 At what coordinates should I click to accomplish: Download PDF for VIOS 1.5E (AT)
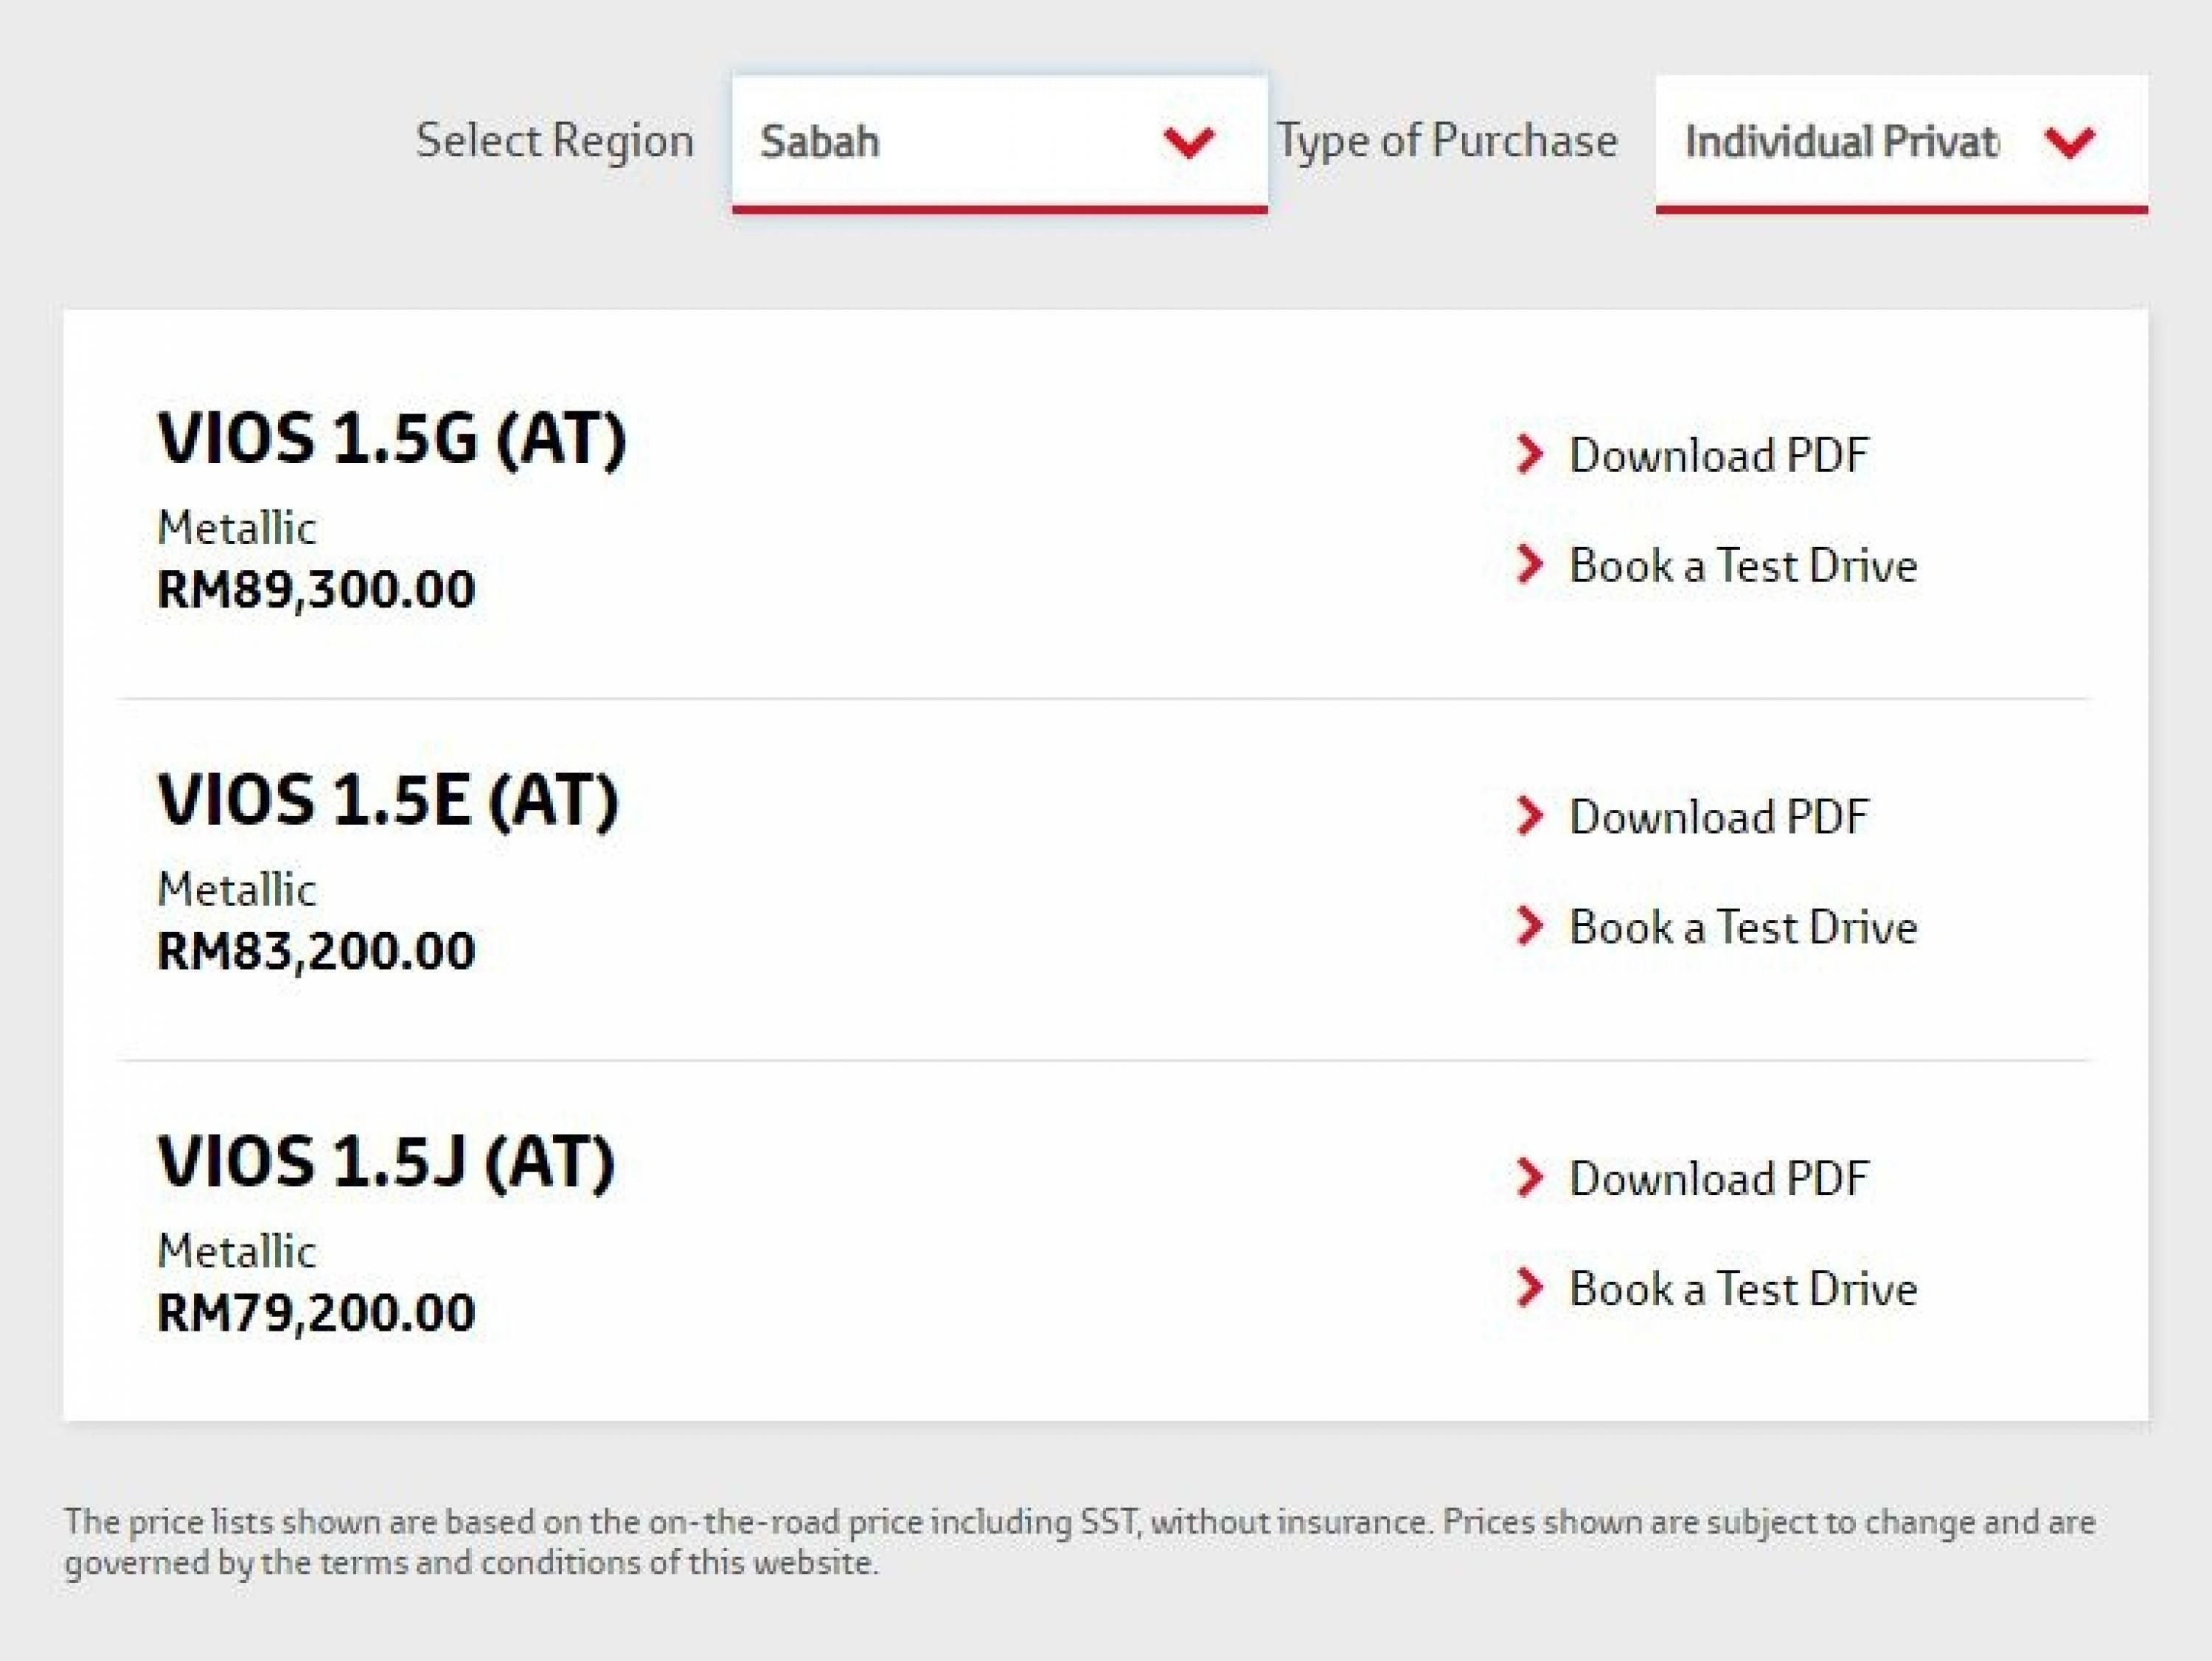[x=1718, y=817]
